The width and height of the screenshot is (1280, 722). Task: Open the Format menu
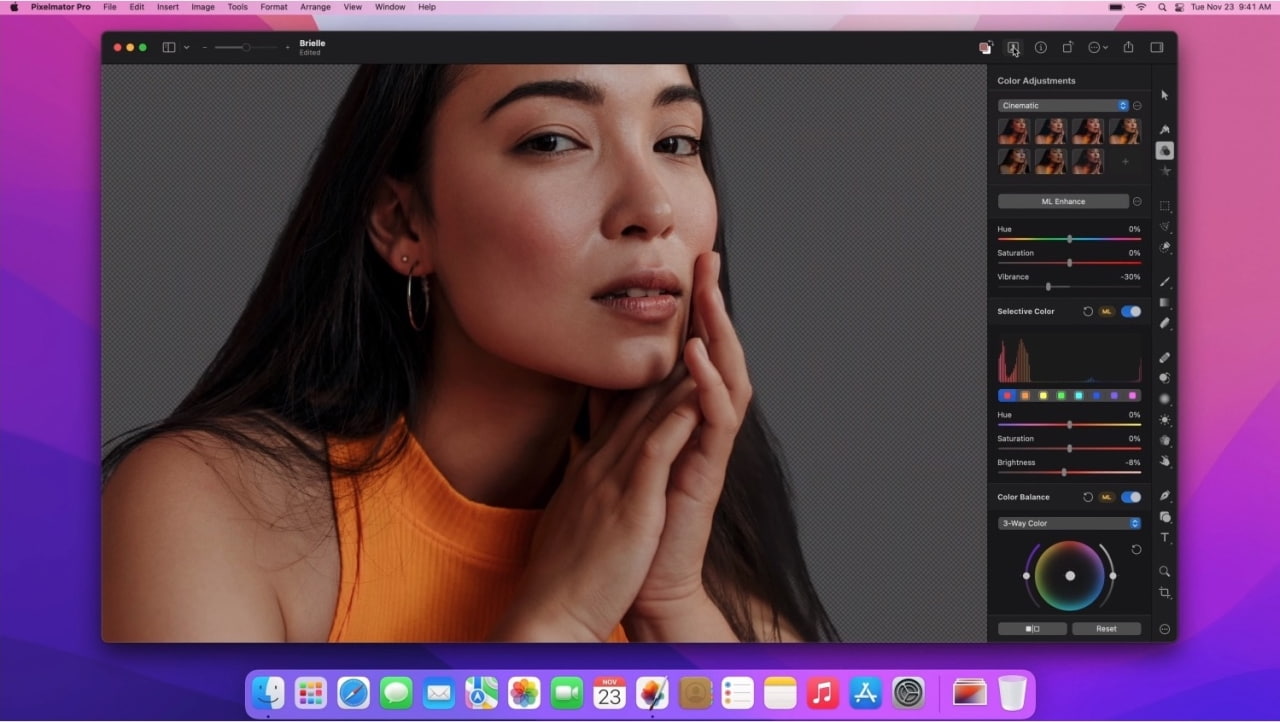pos(274,7)
